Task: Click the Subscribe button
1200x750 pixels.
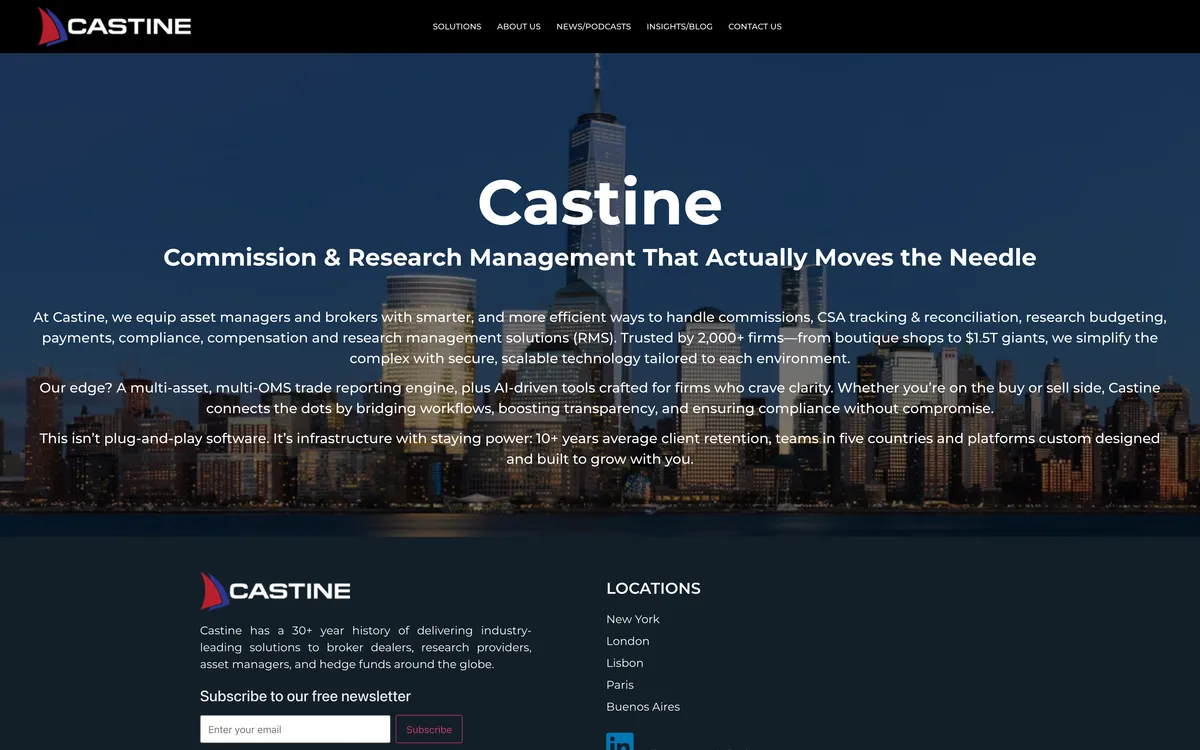Action: [429, 729]
